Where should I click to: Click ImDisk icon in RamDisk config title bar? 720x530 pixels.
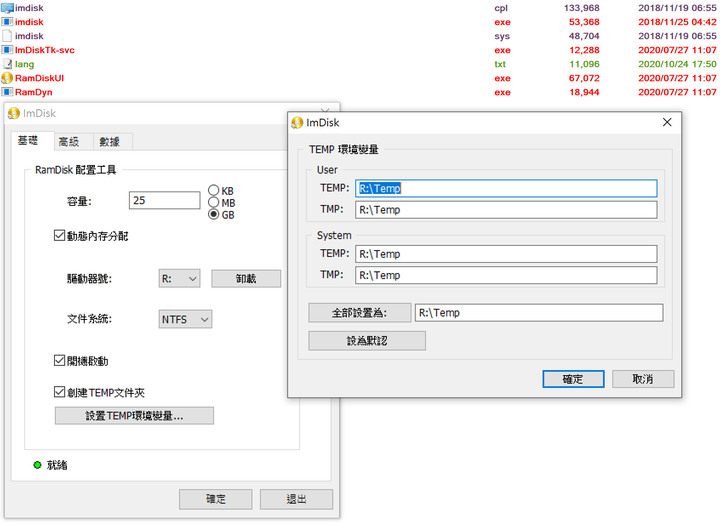[14, 113]
